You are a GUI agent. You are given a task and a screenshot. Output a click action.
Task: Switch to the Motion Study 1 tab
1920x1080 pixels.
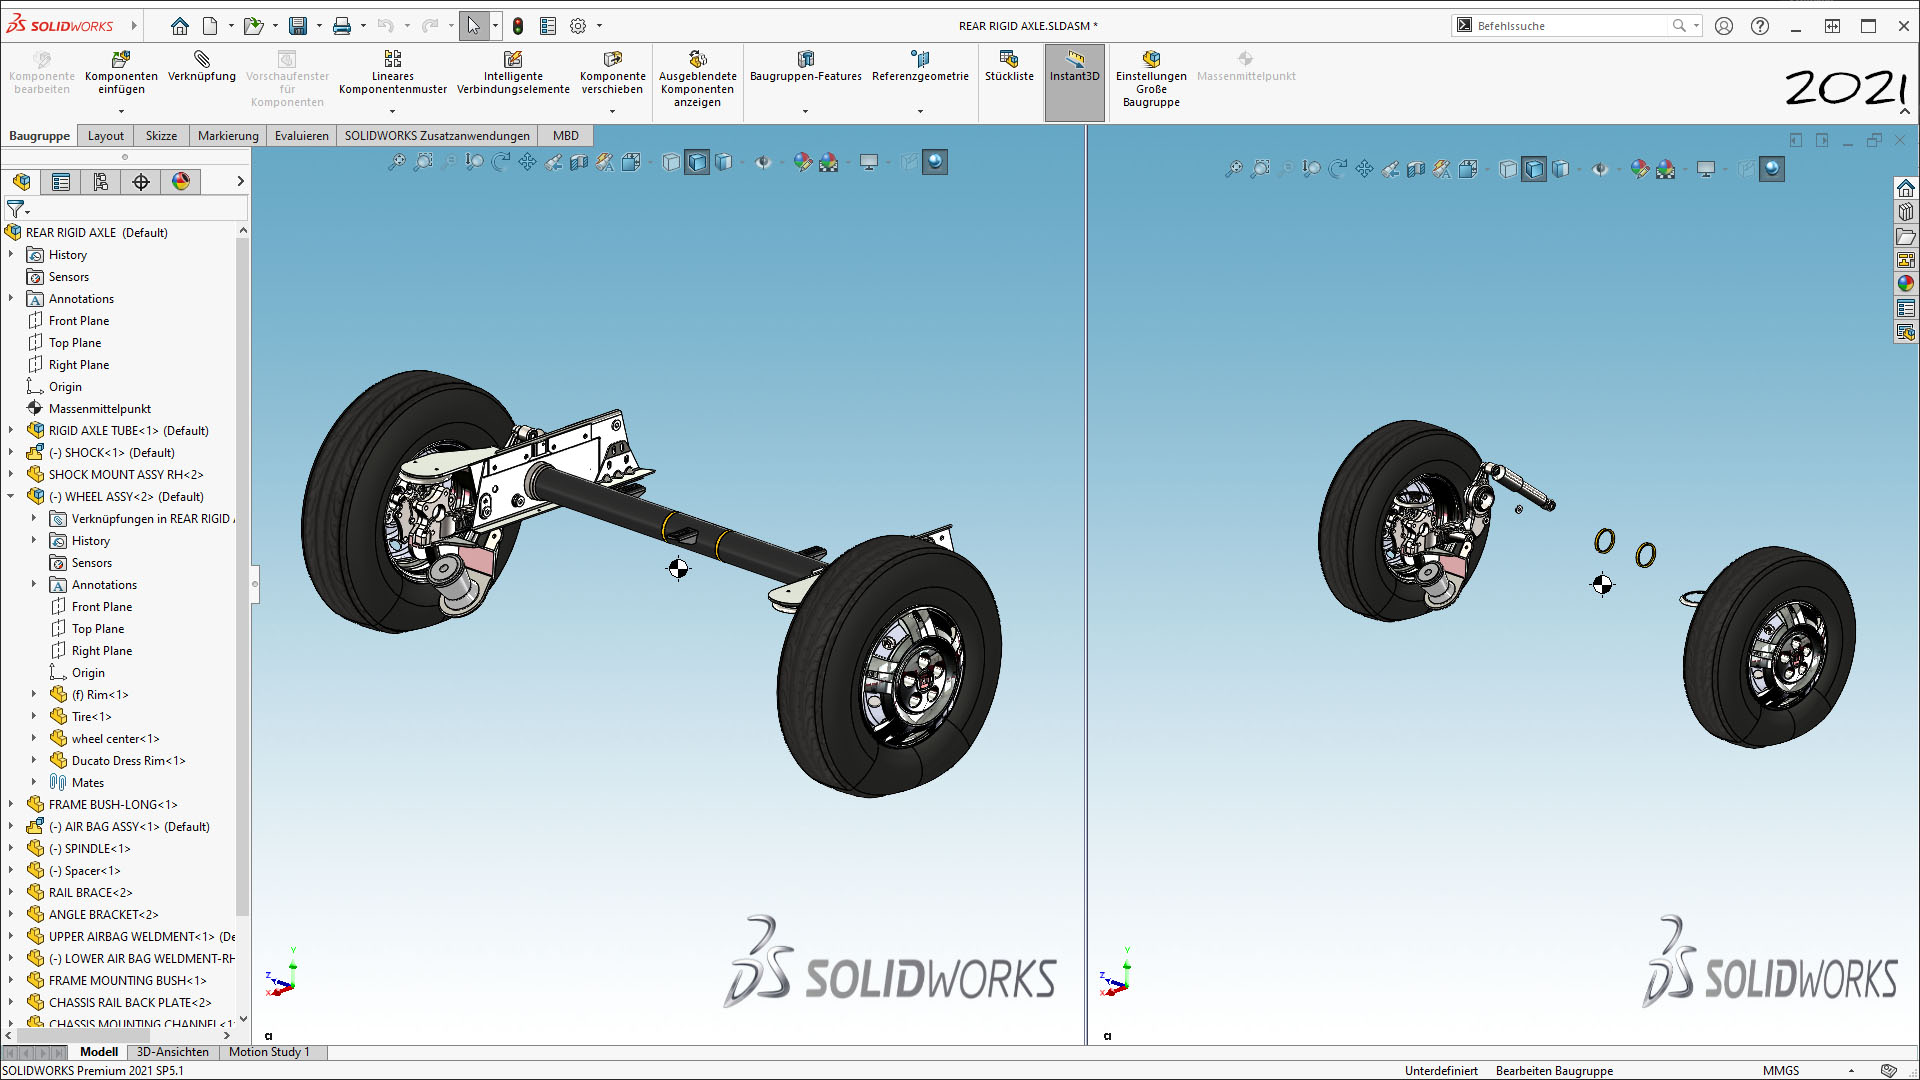(269, 1052)
